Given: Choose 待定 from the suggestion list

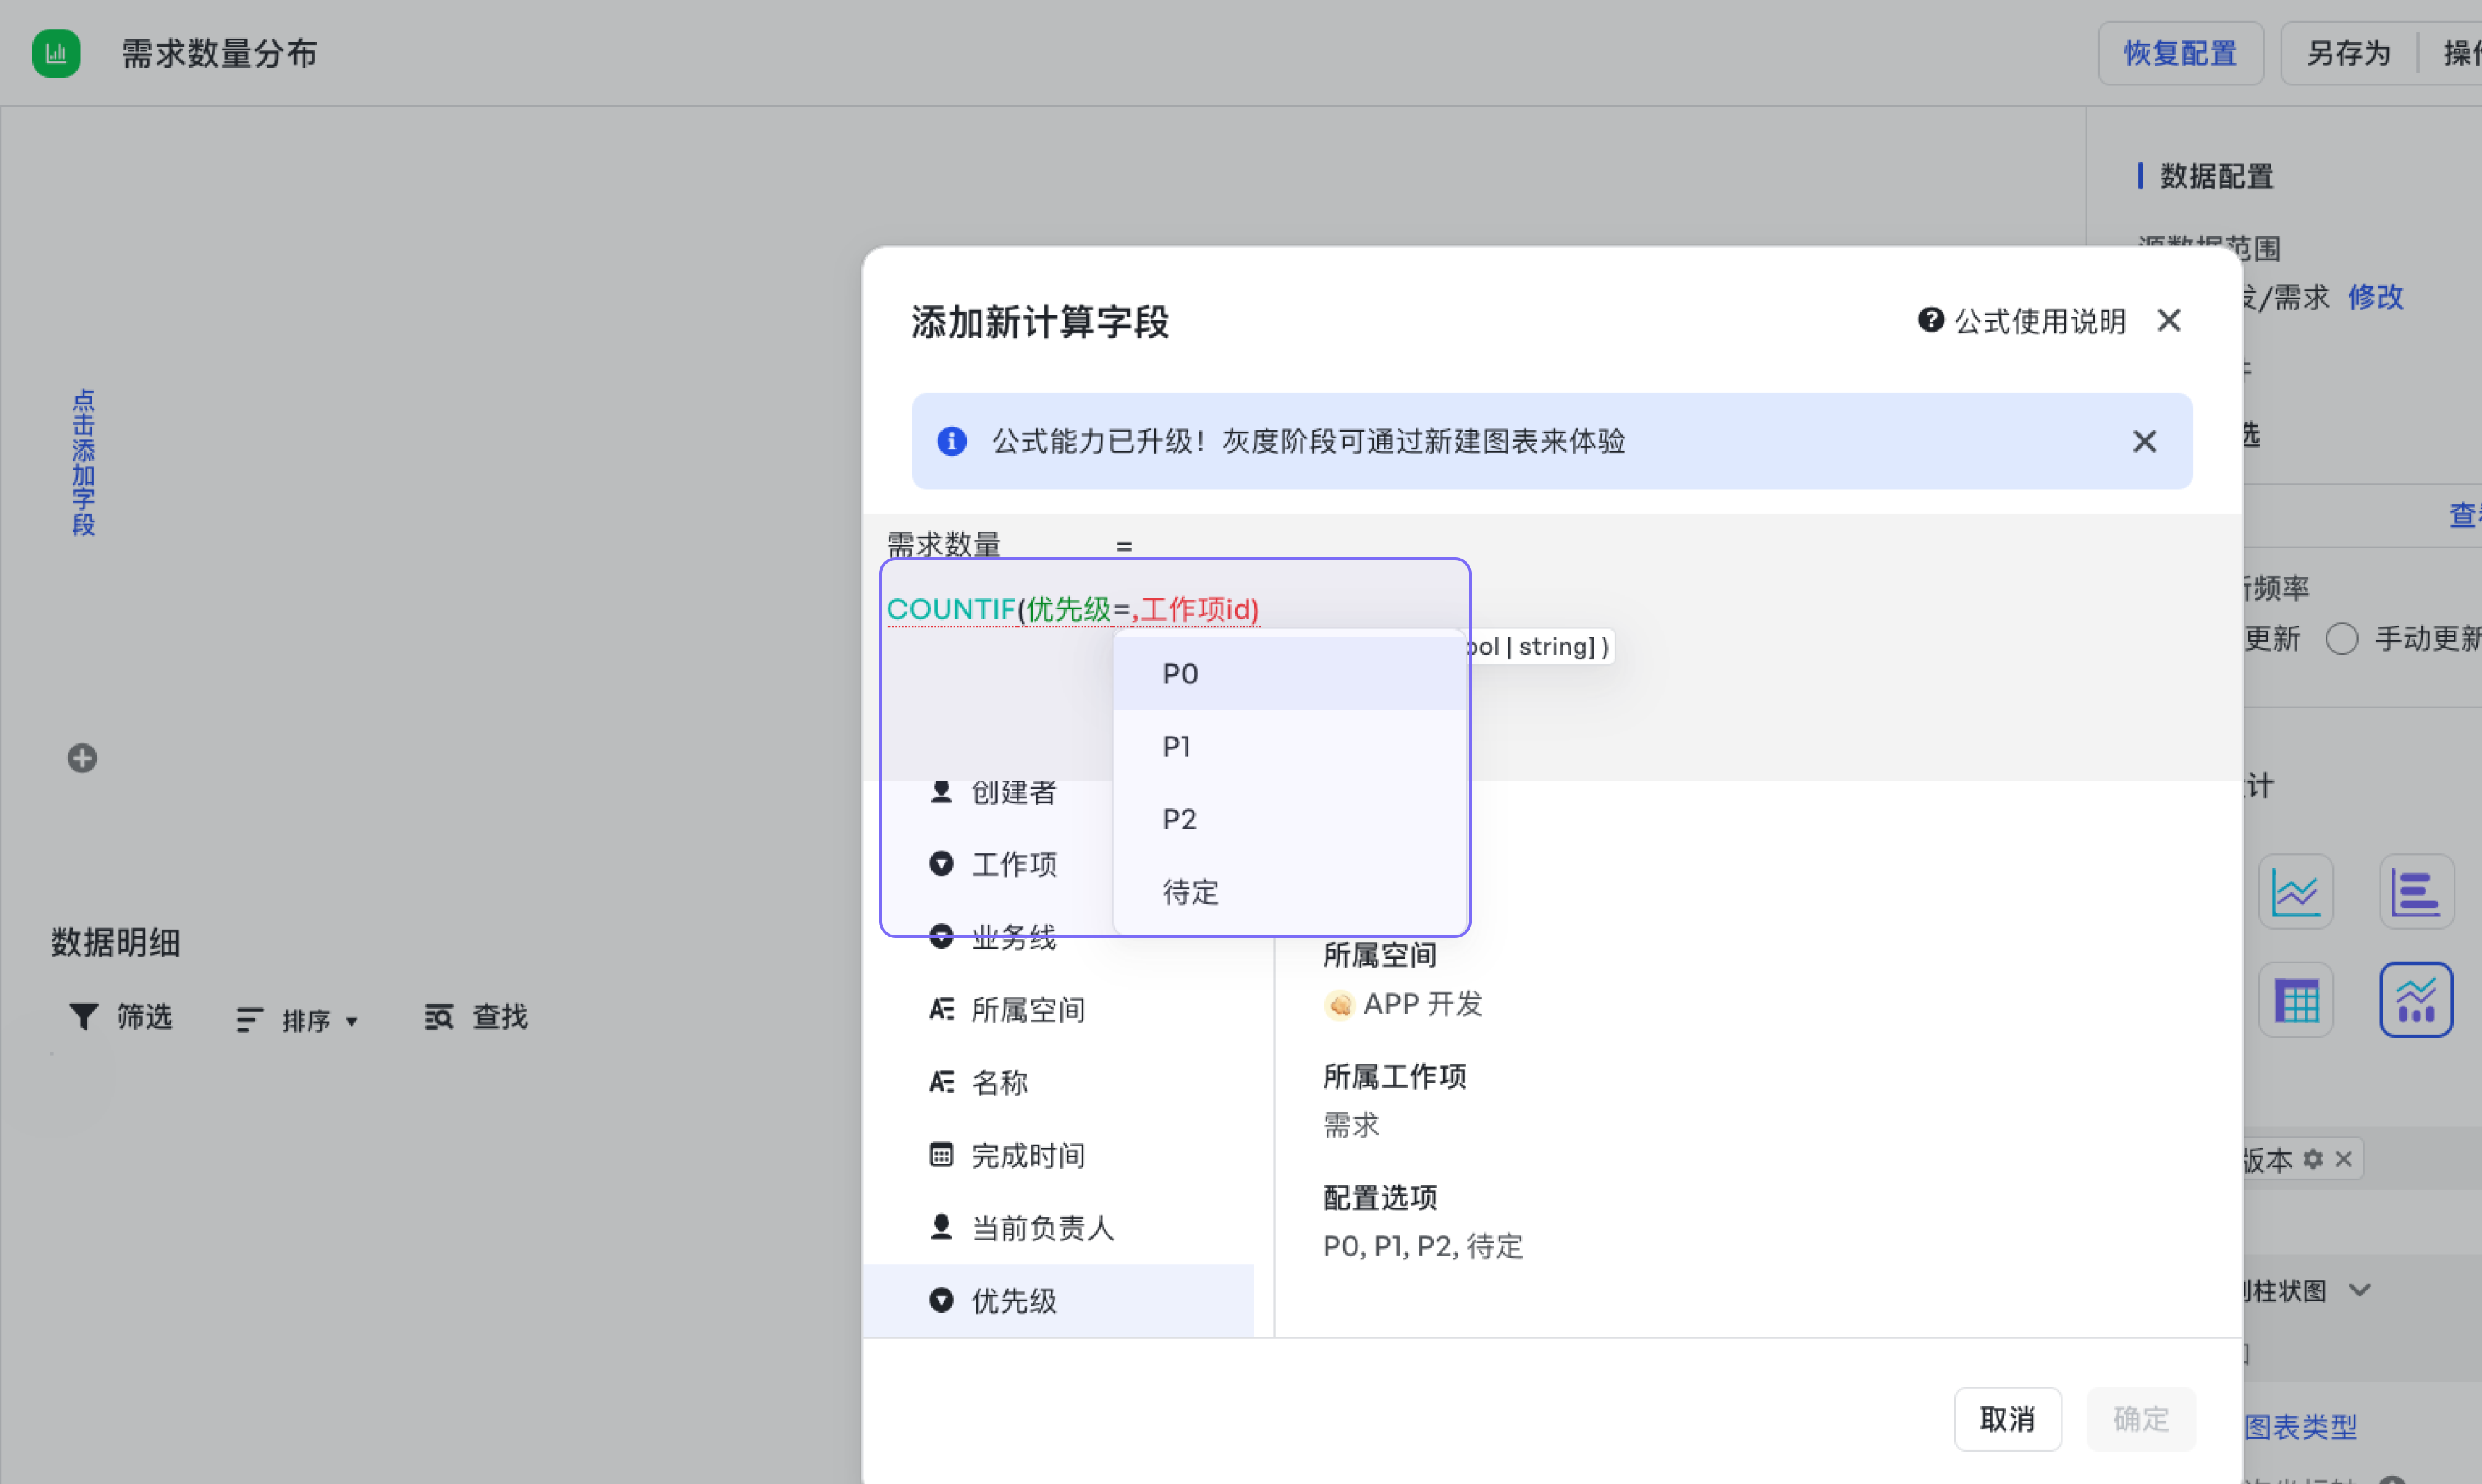Looking at the screenshot, I should point(1290,892).
